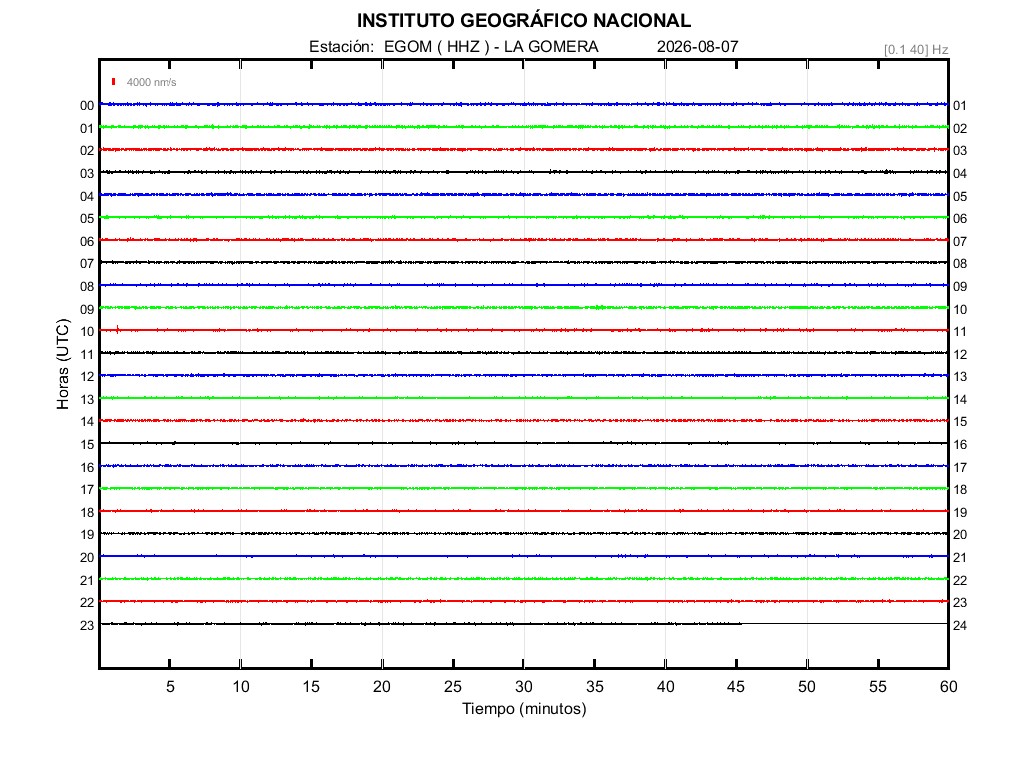Click the green 01 hour trace

524,127
